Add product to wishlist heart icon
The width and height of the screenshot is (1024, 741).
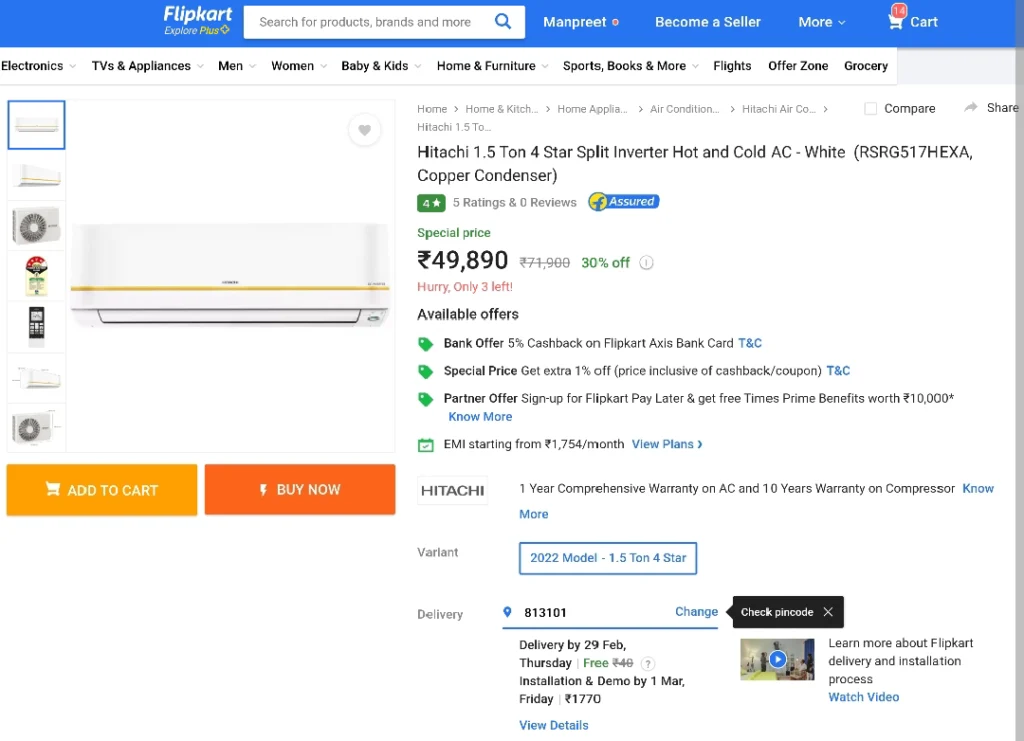[364, 130]
